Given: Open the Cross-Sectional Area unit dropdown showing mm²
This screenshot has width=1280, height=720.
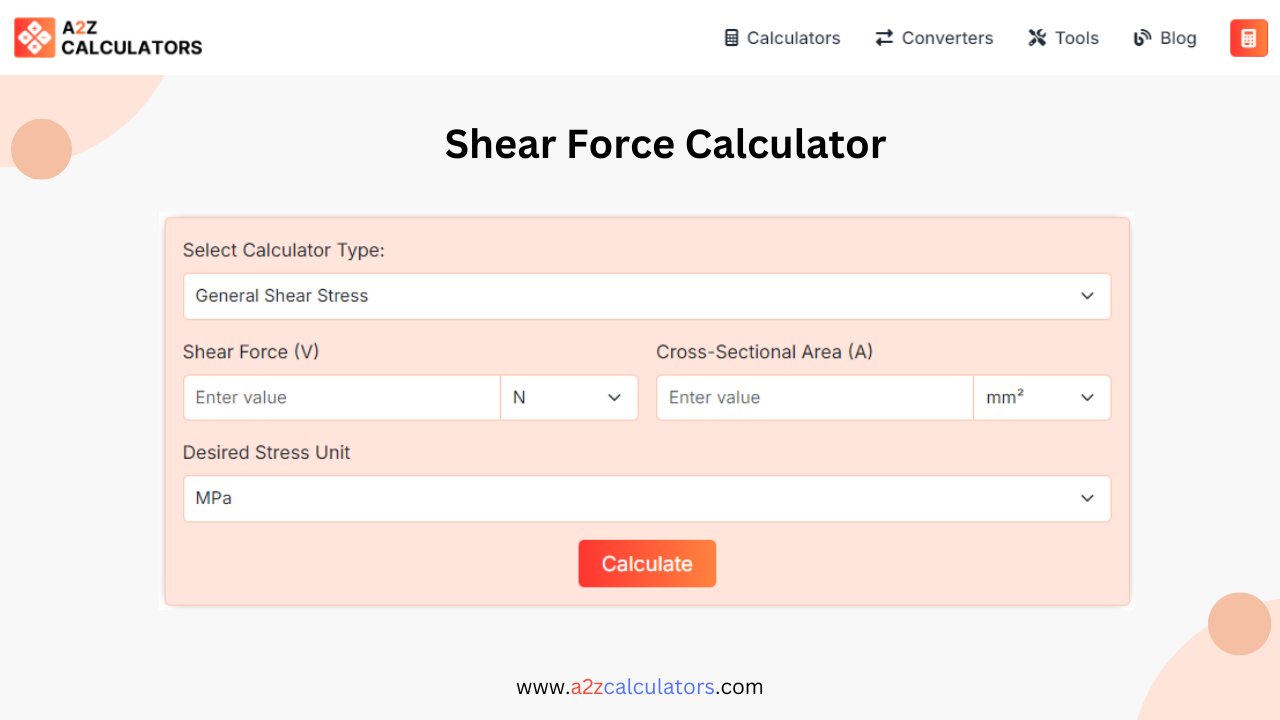Looking at the screenshot, I should pyautogui.click(x=1042, y=397).
